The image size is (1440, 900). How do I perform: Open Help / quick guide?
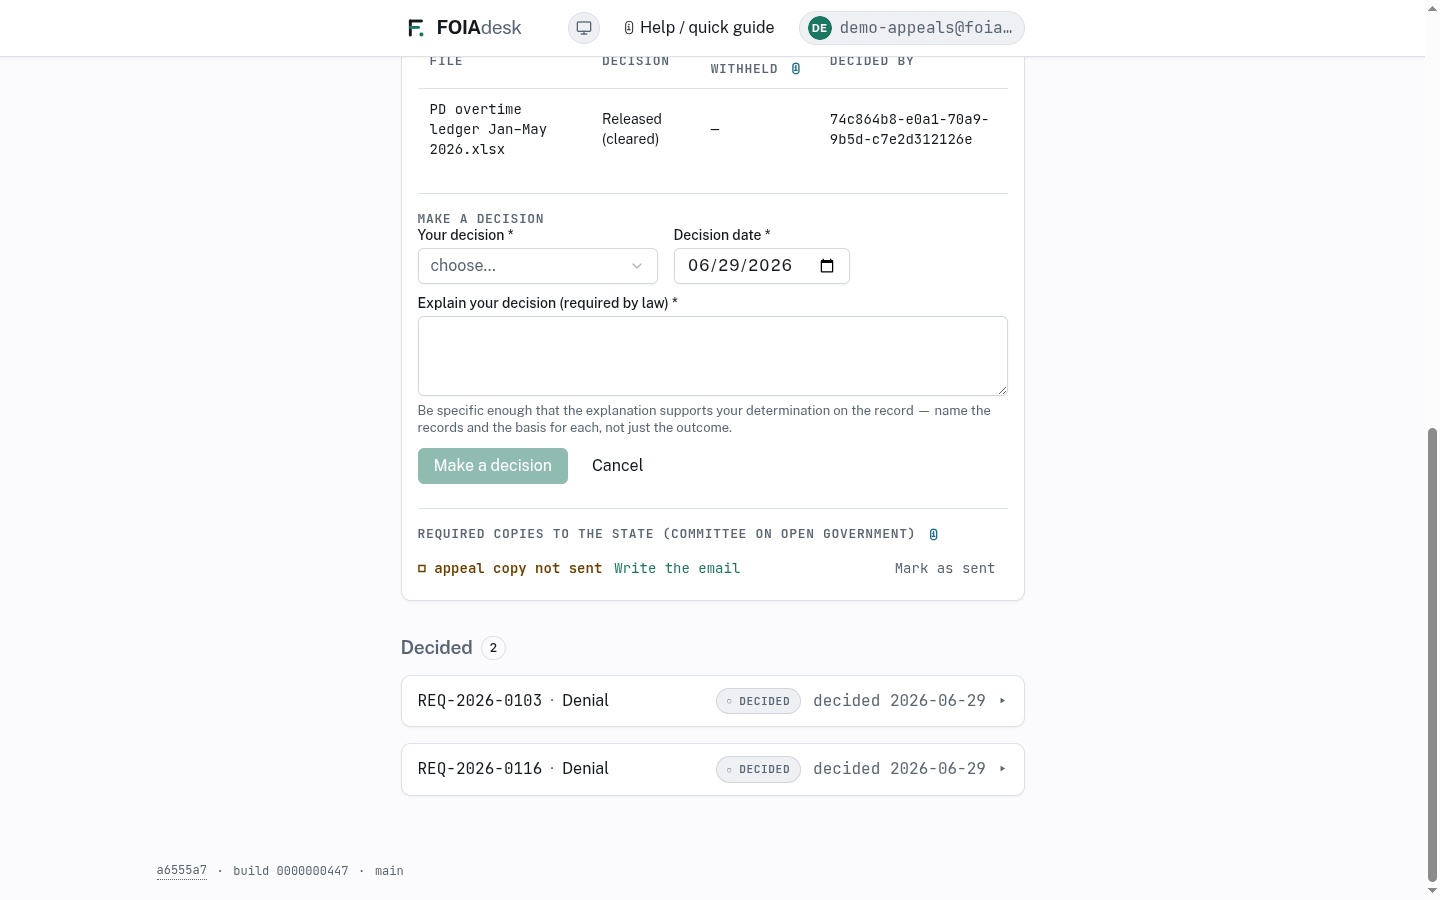[x=699, y=28]
